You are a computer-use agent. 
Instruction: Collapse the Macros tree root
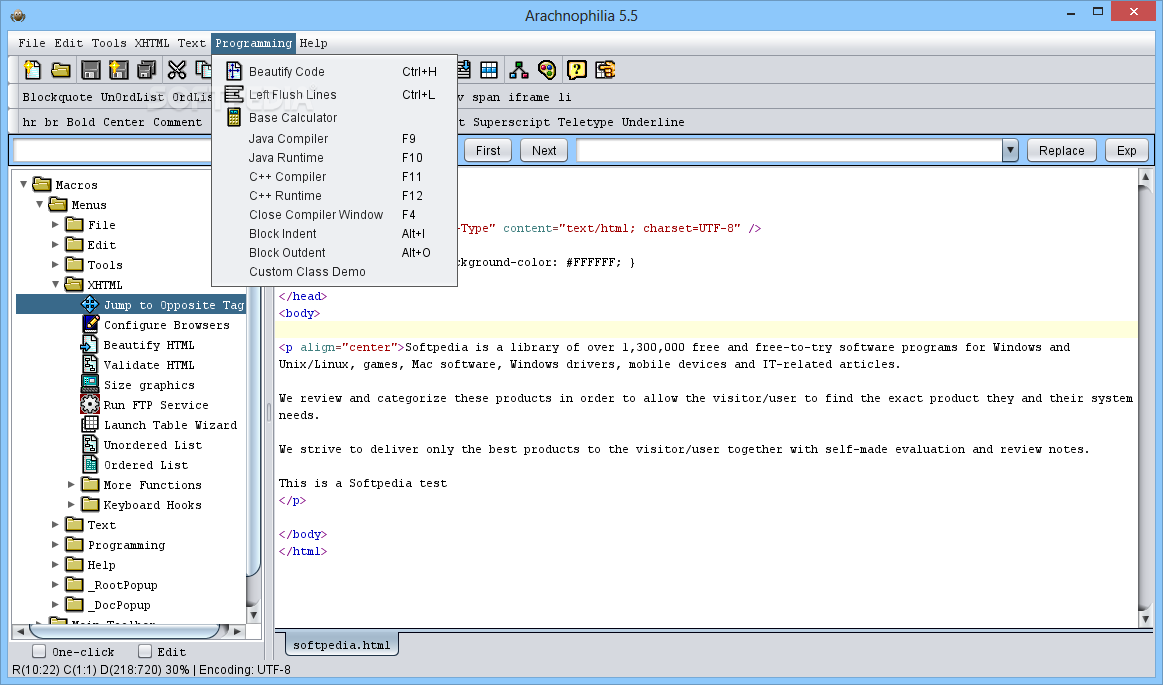coord(24,184)
